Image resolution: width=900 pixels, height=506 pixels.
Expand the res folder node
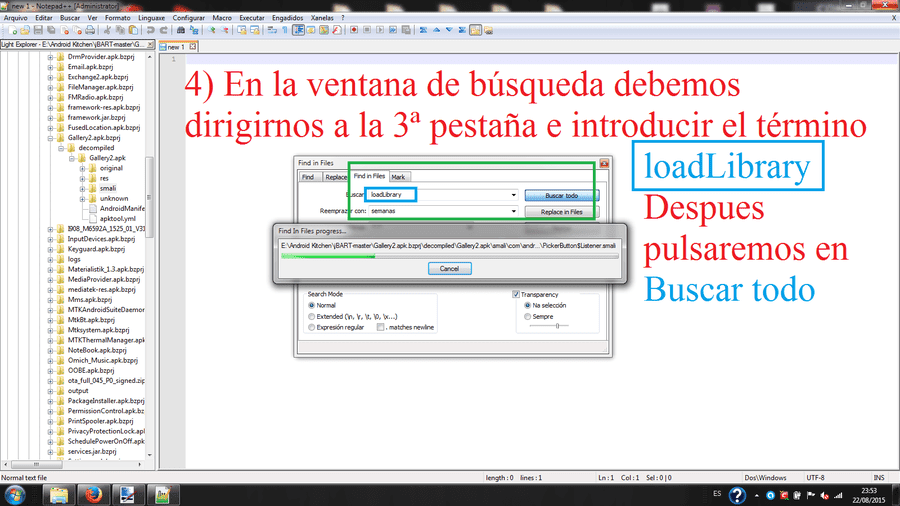(82, 178)
